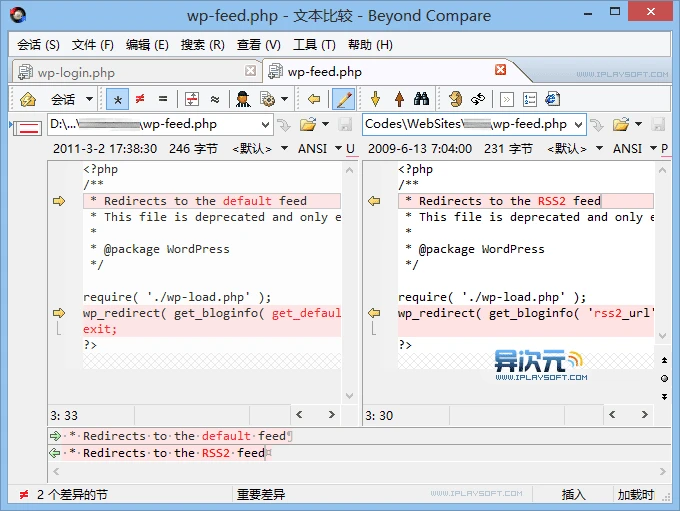
Task: Close the wp-login.php tab
Action: pyautogui.click(x=250, y=71)
